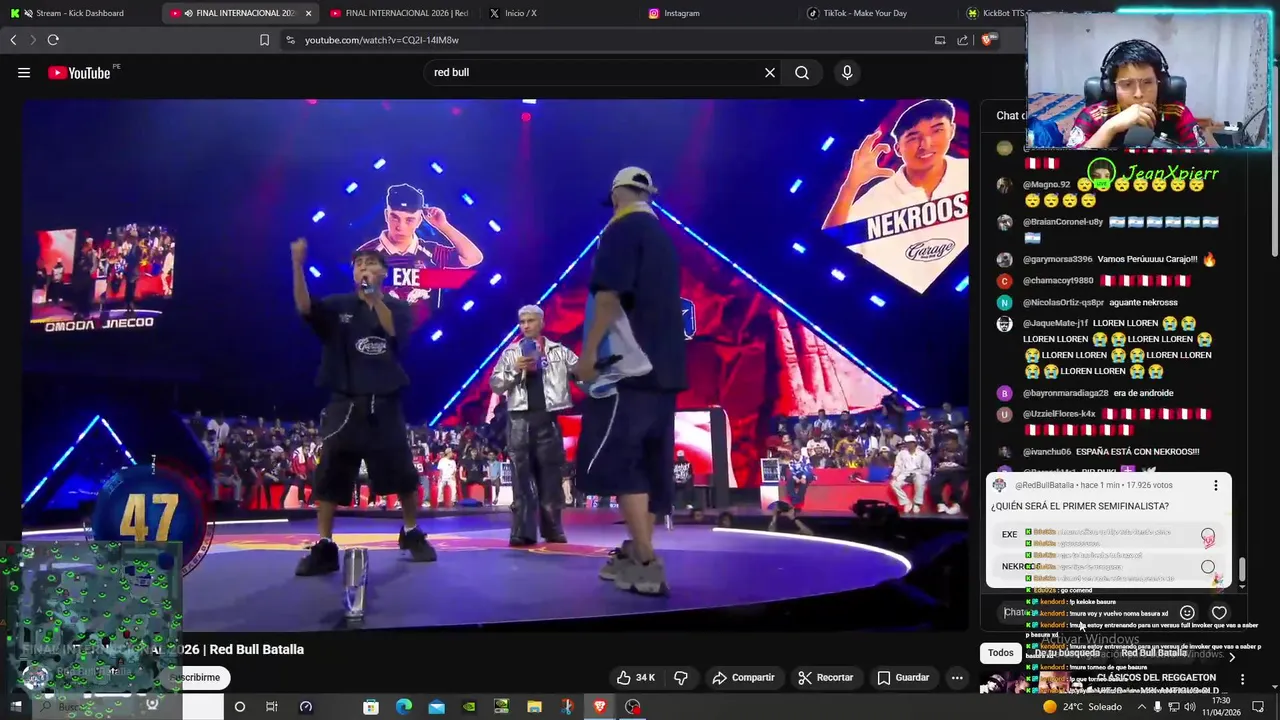Screen dimensions: 1280x720
Task: Open Brave Shields lion icon
Action: (x=987, y=40)
